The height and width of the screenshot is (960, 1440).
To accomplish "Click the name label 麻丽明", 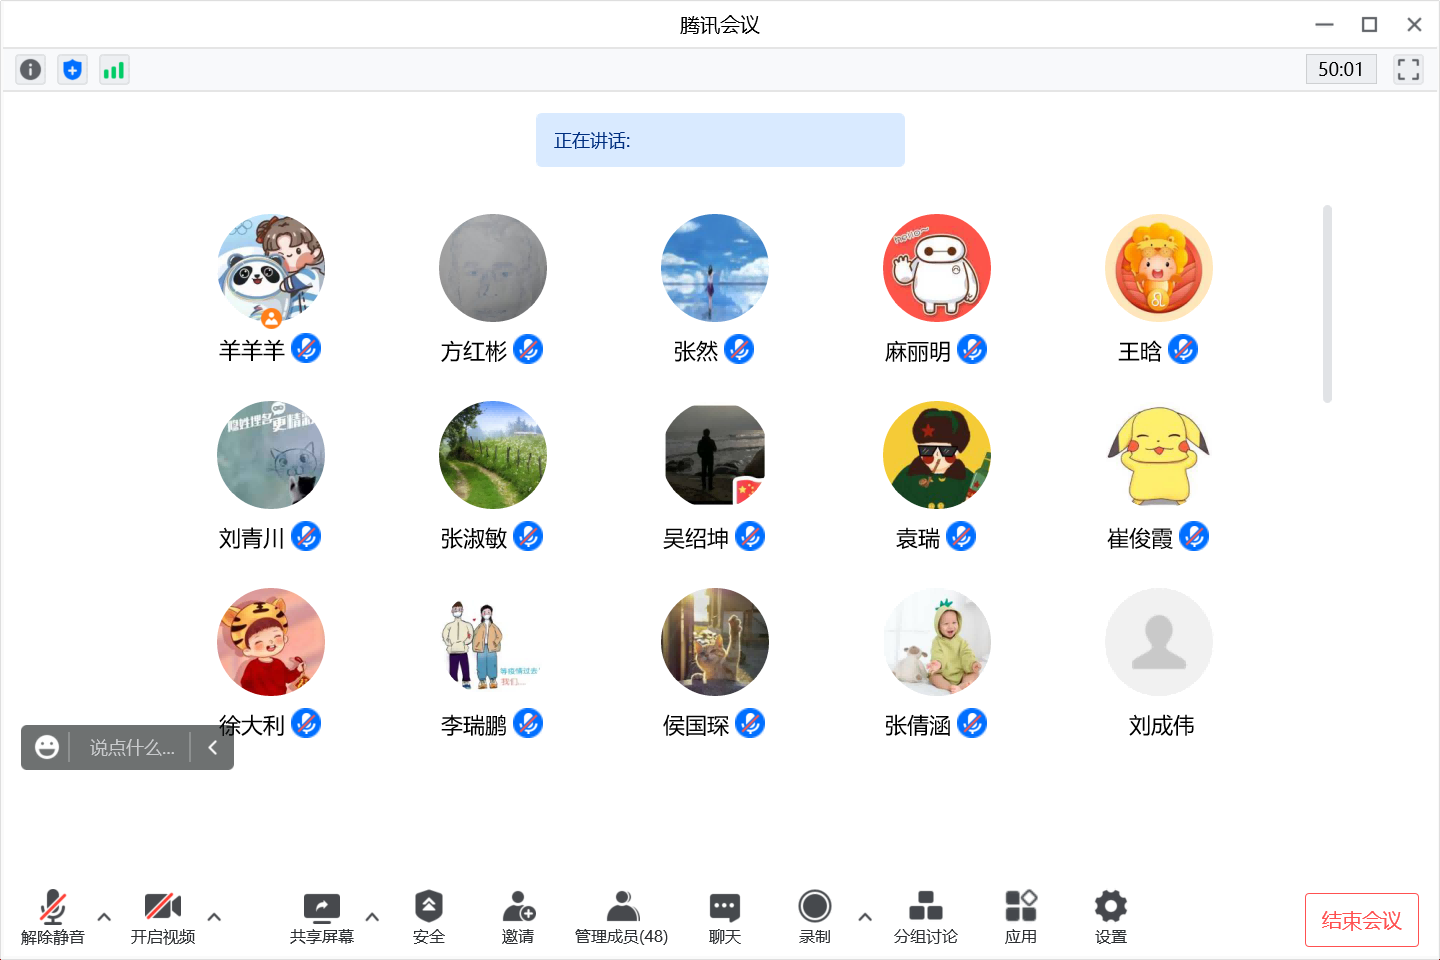I will point(918,352).
